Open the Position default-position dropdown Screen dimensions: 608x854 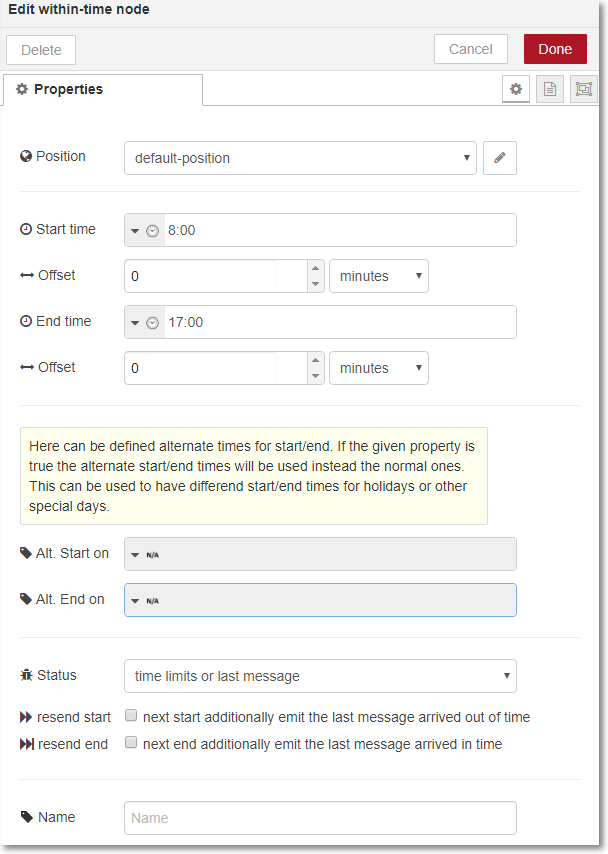coord(300,158)
